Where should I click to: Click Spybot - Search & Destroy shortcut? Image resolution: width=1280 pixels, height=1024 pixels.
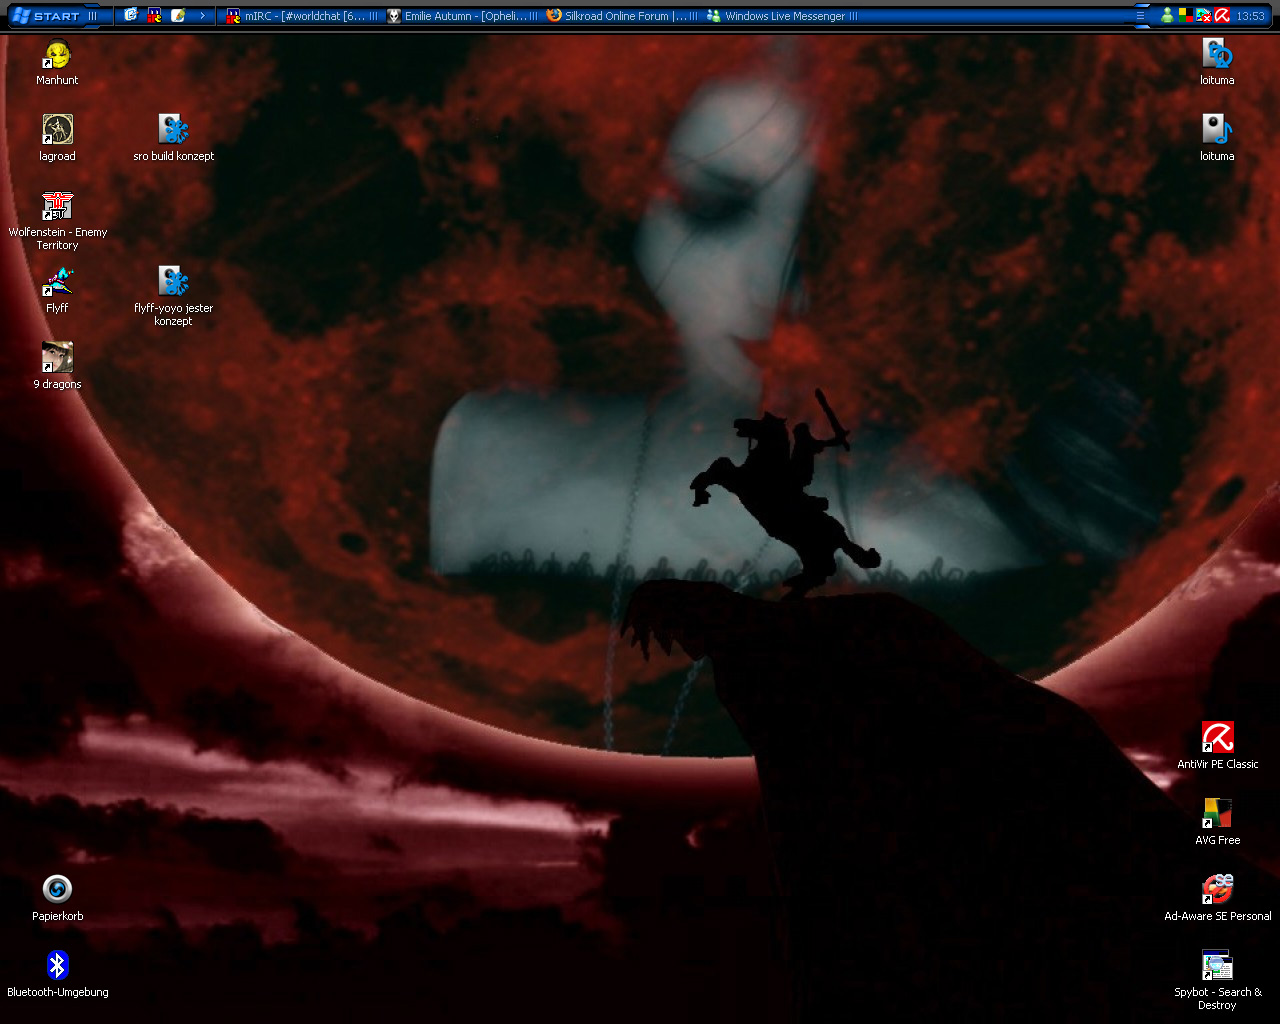1217,967
